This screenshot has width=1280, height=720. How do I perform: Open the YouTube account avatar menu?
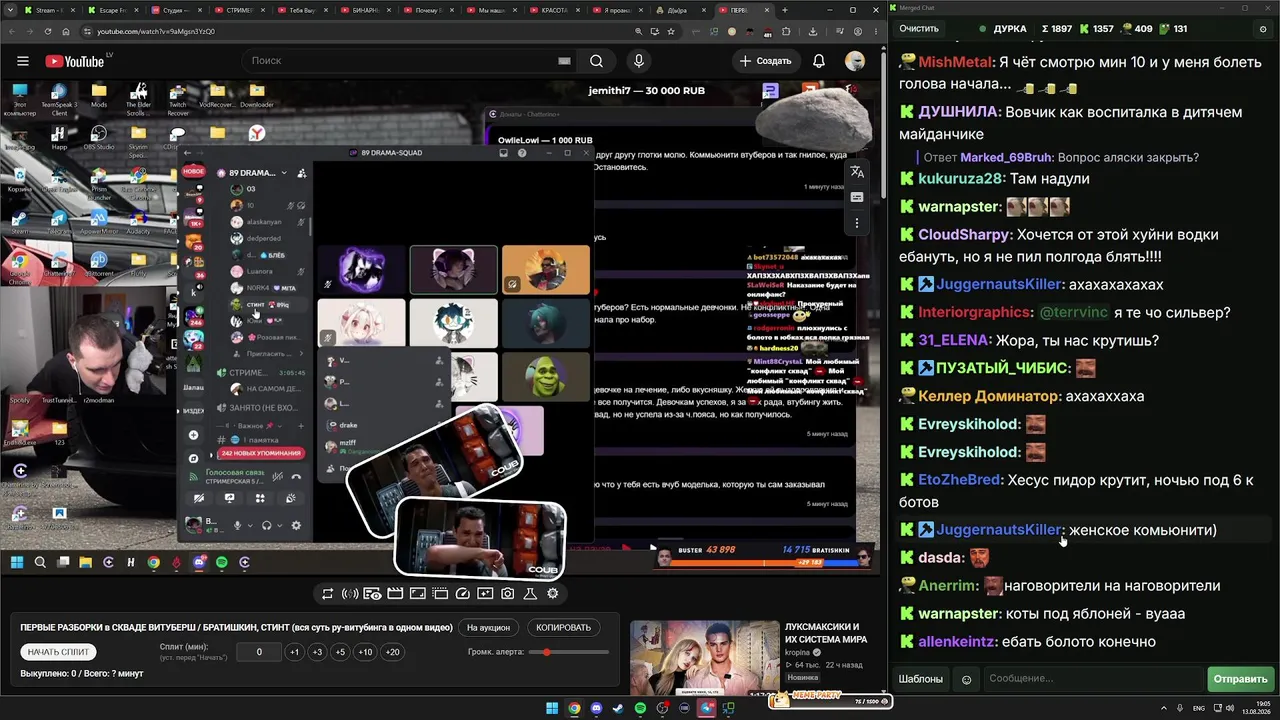(x=855, y=61)
